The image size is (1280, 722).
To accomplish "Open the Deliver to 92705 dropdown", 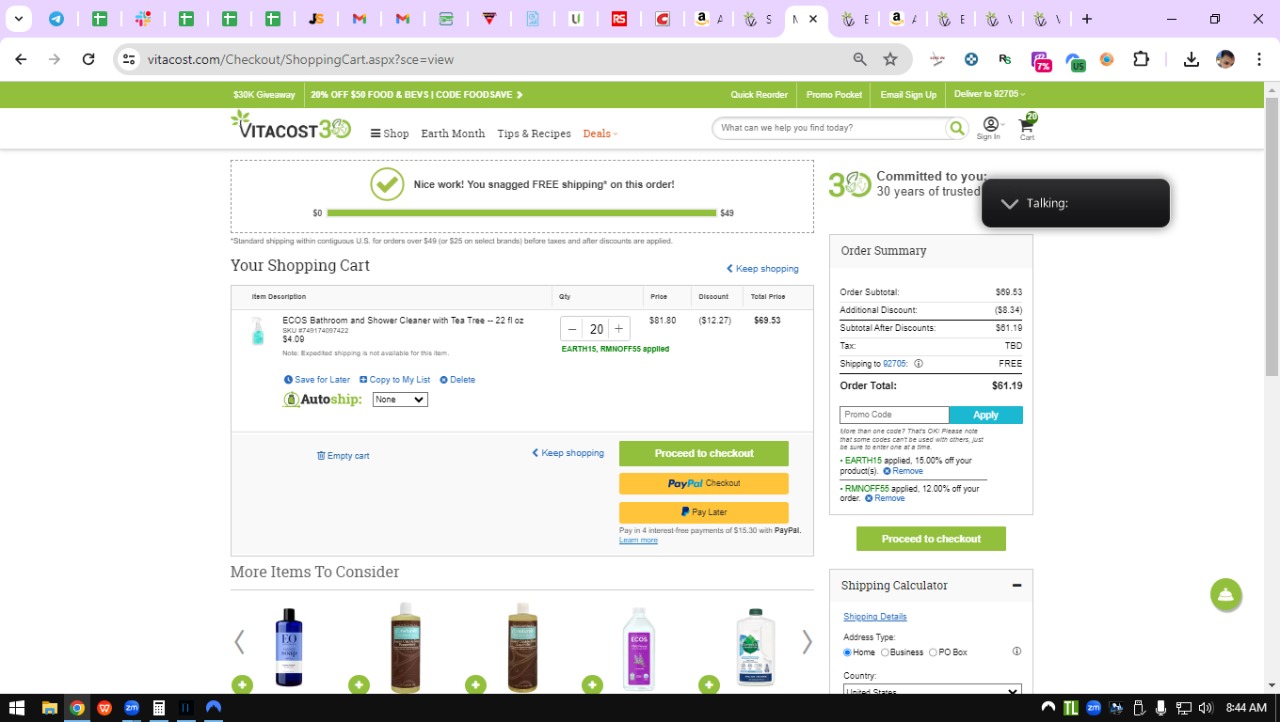I will (x=990, y=94).
